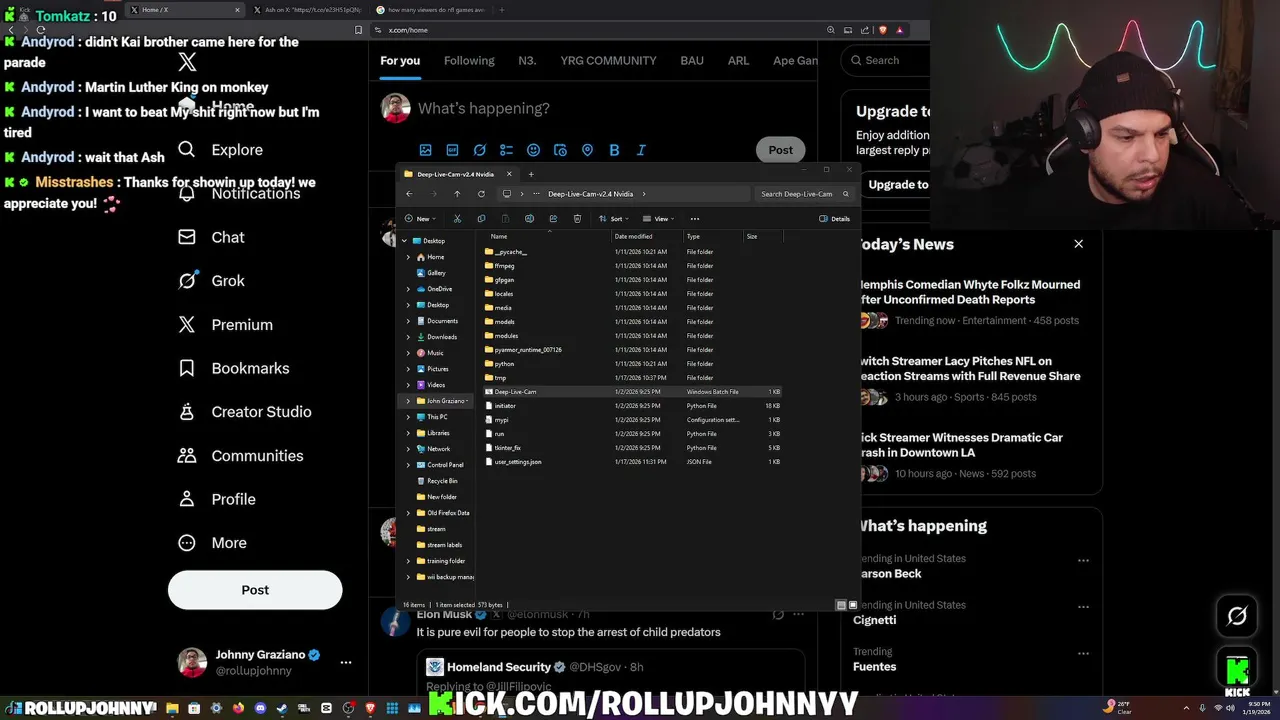Expand the Documents node in navigation tree

(408, 321)
